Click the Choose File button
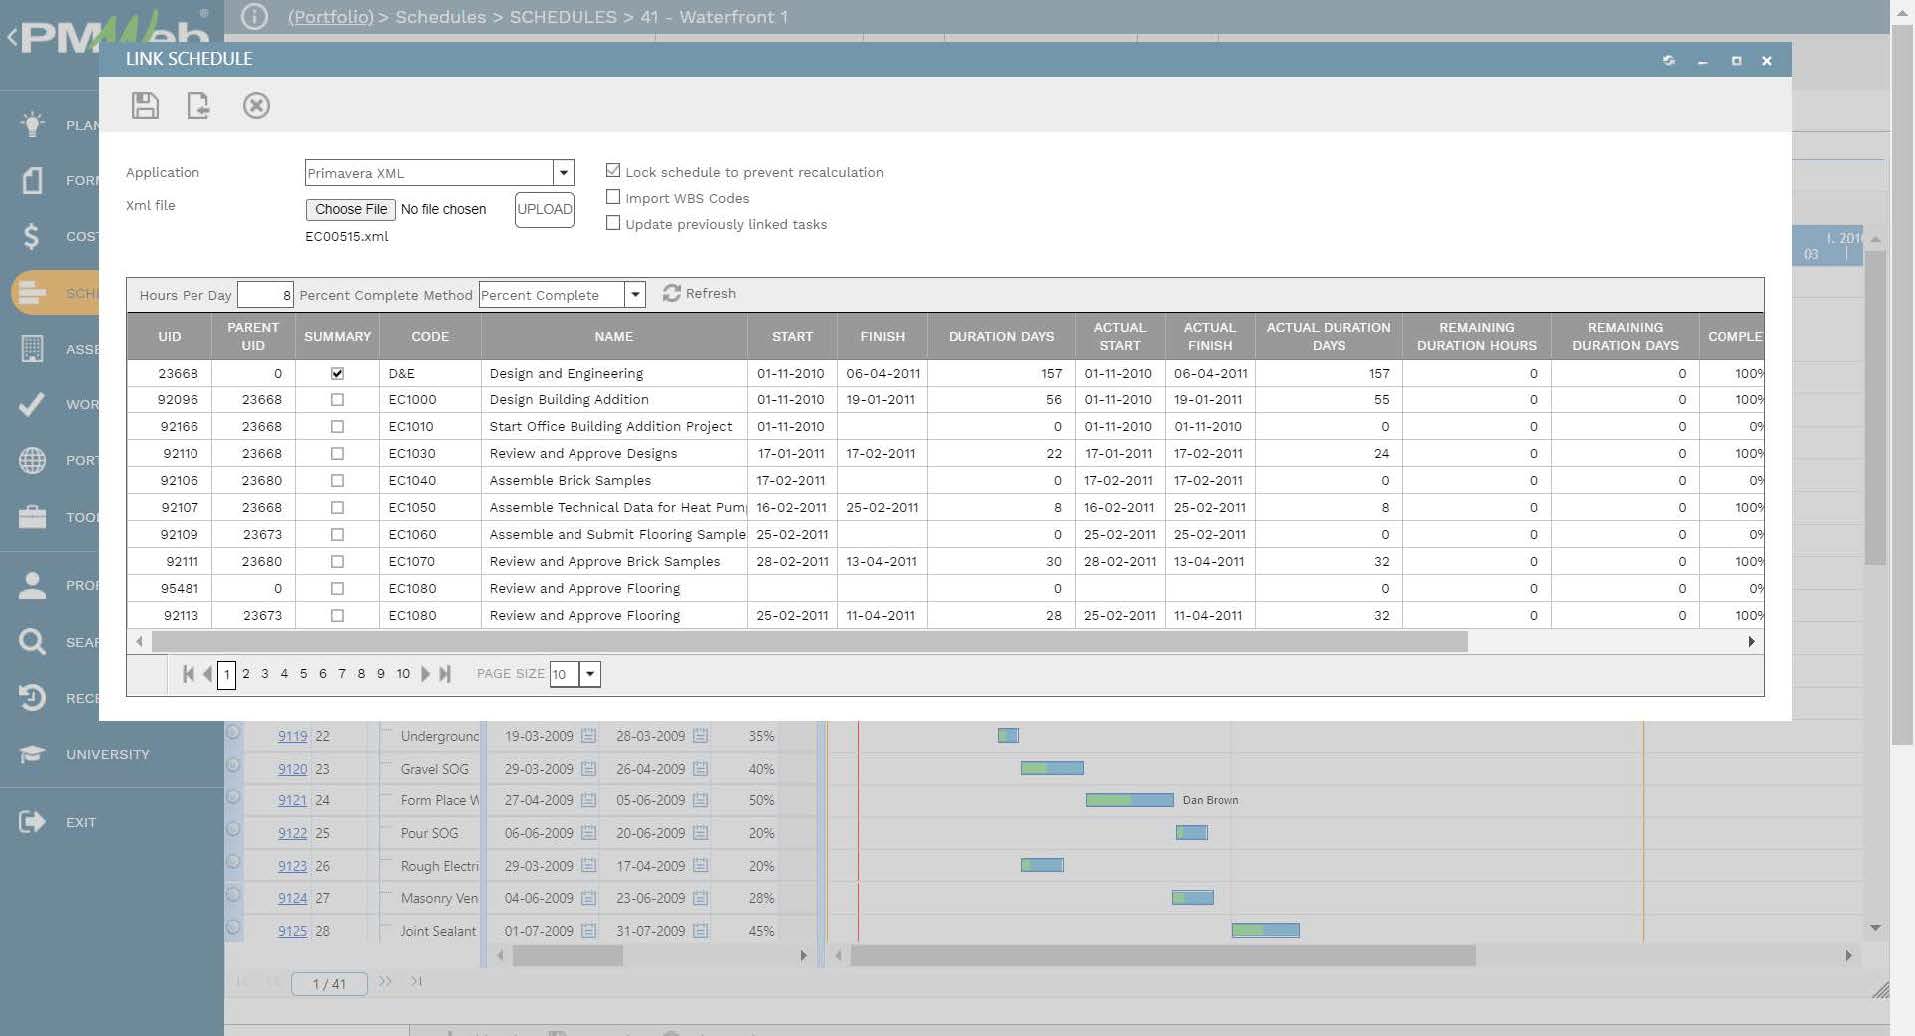 pos(350,209)
